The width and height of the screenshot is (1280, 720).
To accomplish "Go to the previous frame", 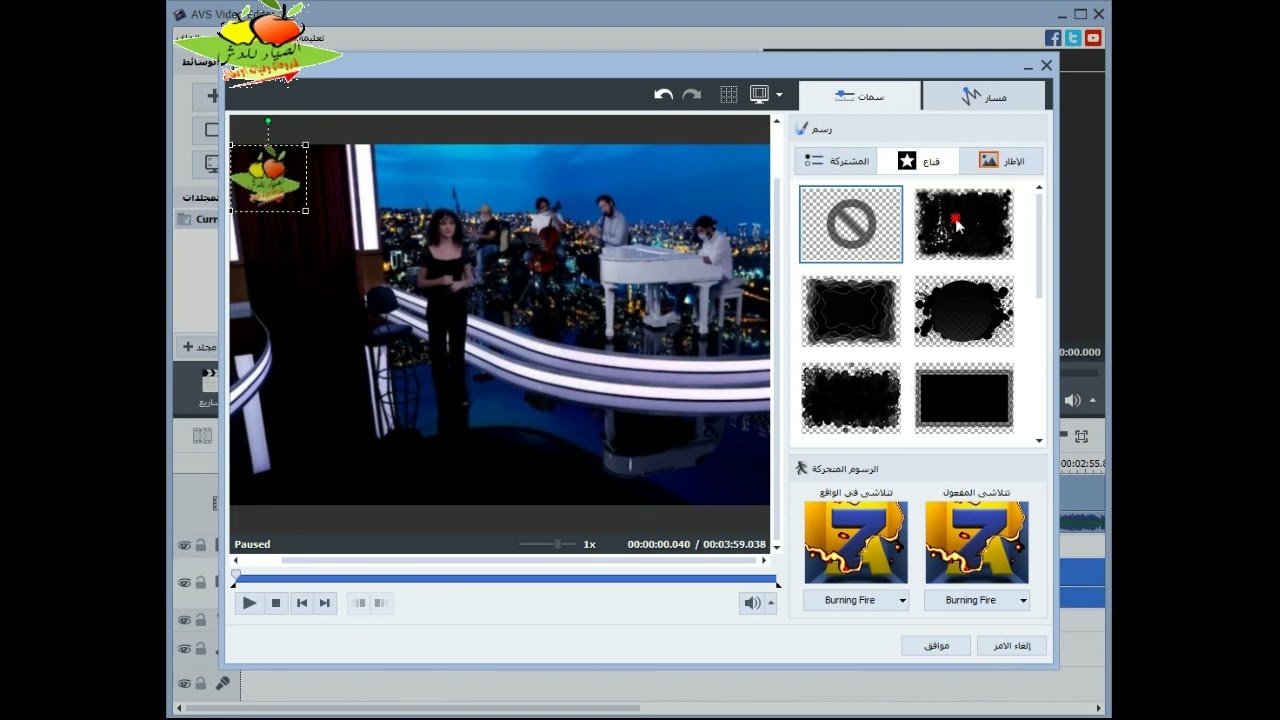I will [x=302, y=603].
